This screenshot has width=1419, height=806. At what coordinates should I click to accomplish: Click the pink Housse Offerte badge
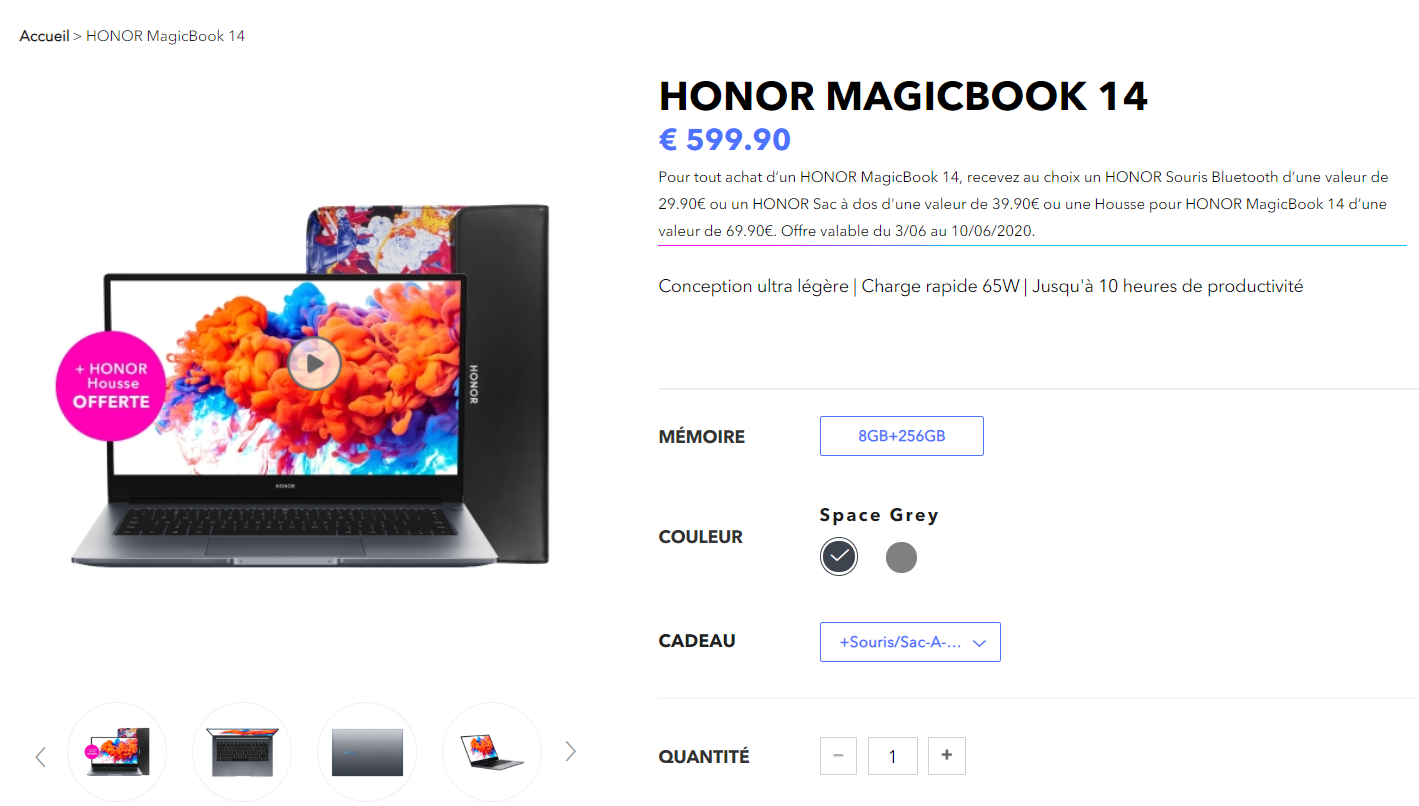coord(111,386)
